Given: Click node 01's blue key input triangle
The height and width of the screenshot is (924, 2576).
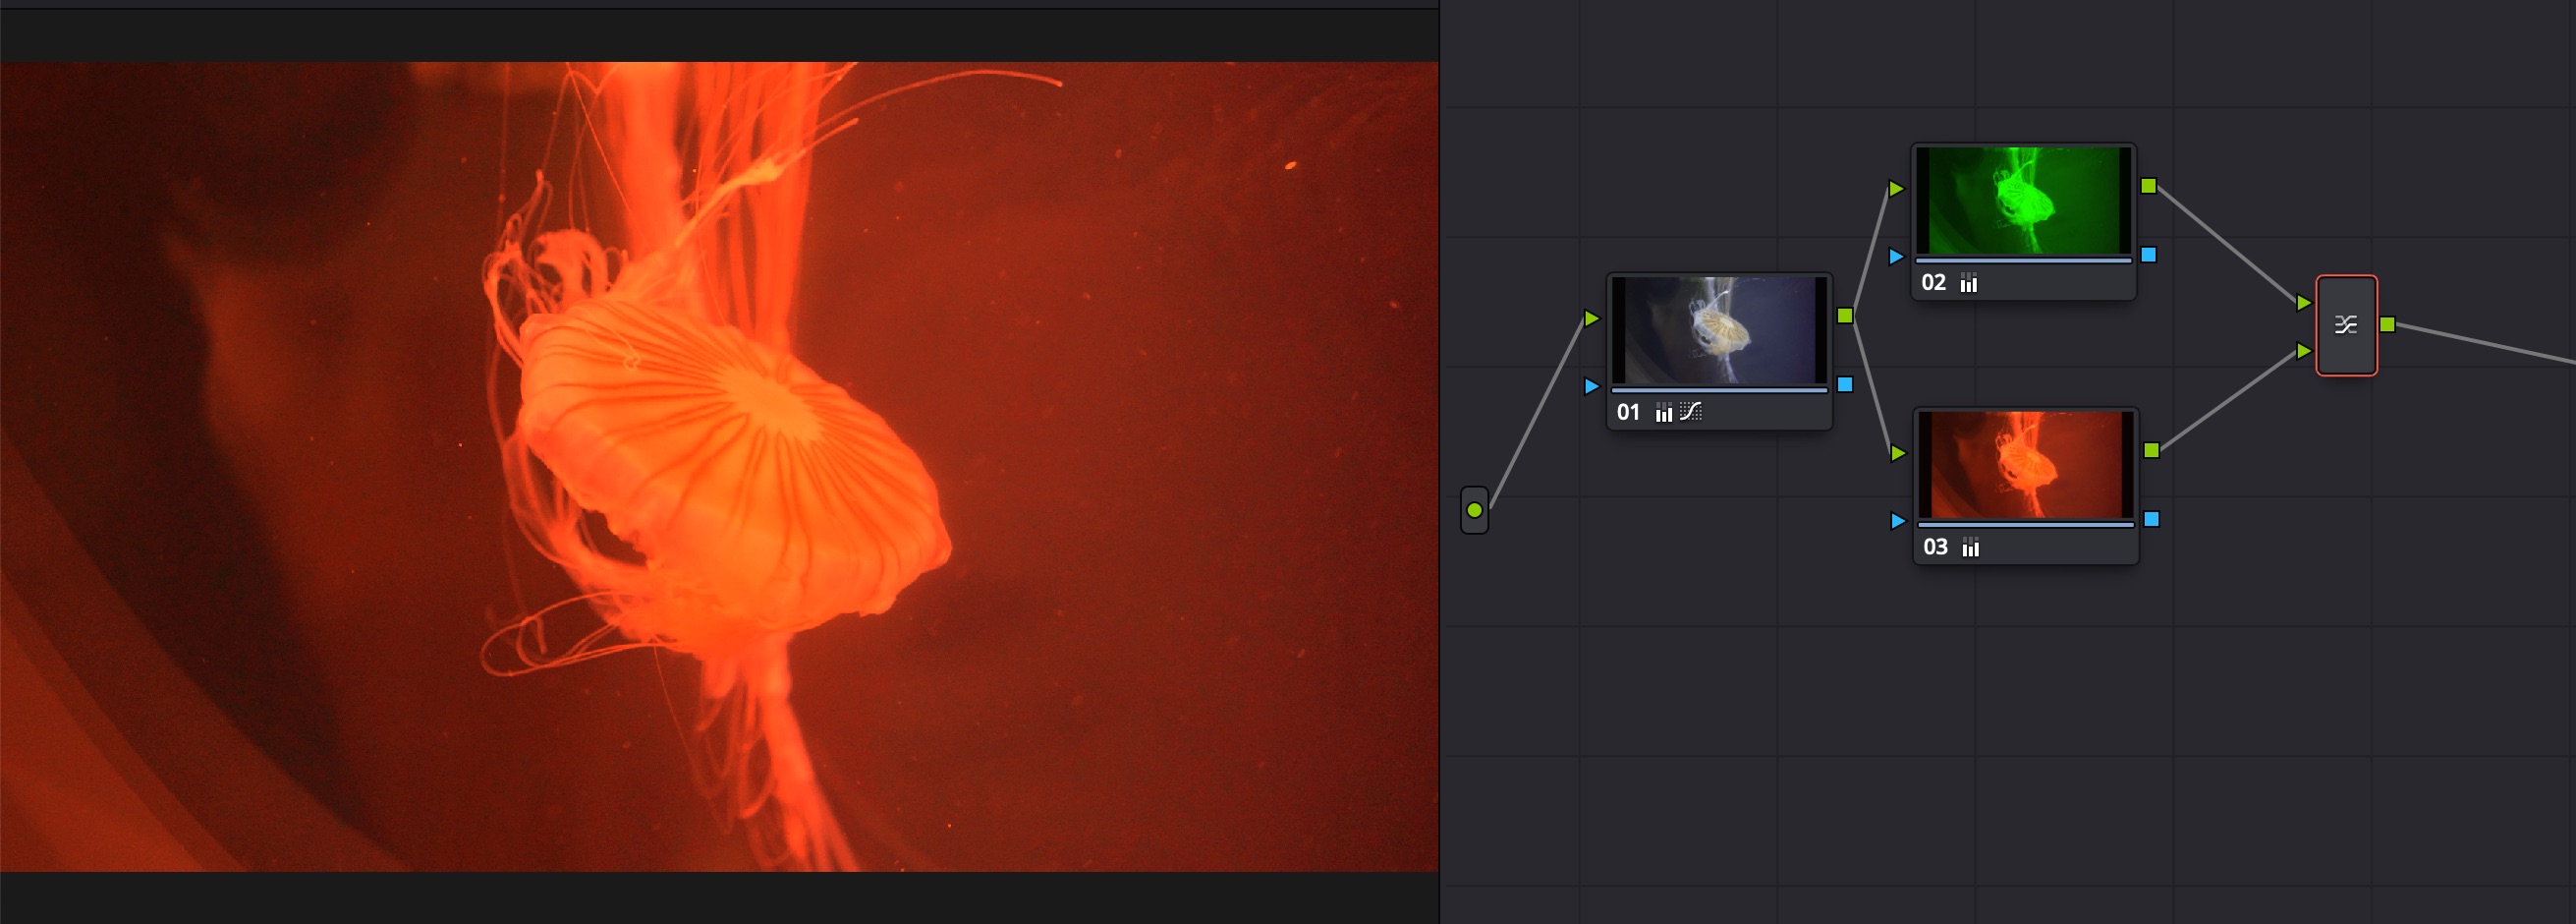Looking at the screenshot, I should tap(1591, 386).
